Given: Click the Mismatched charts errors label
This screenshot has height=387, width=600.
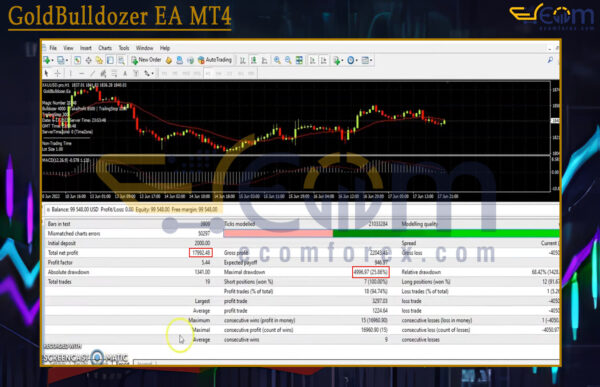Looking at the screenshot, I should (x=74, y=234).
